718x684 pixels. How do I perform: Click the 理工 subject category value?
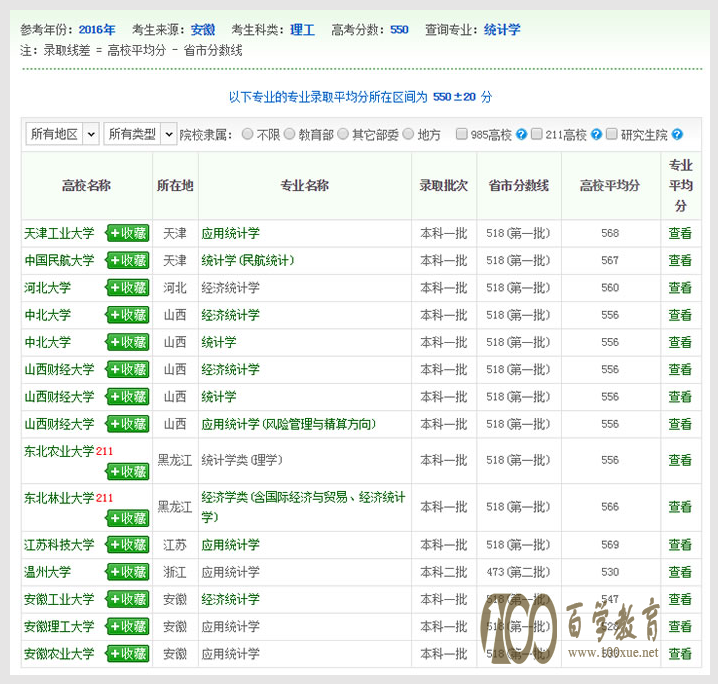(x=302, y=30)
